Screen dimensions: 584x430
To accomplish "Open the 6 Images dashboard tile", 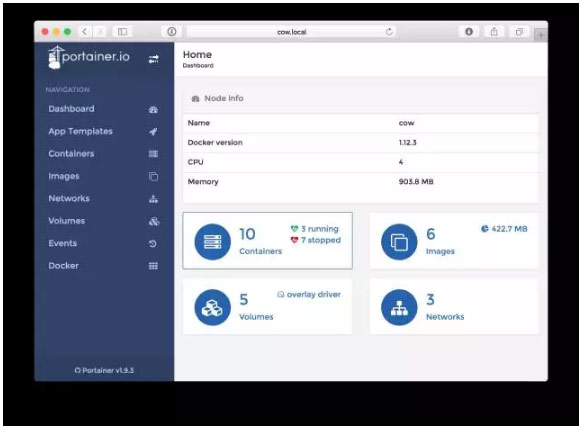I will coord(454,241).
